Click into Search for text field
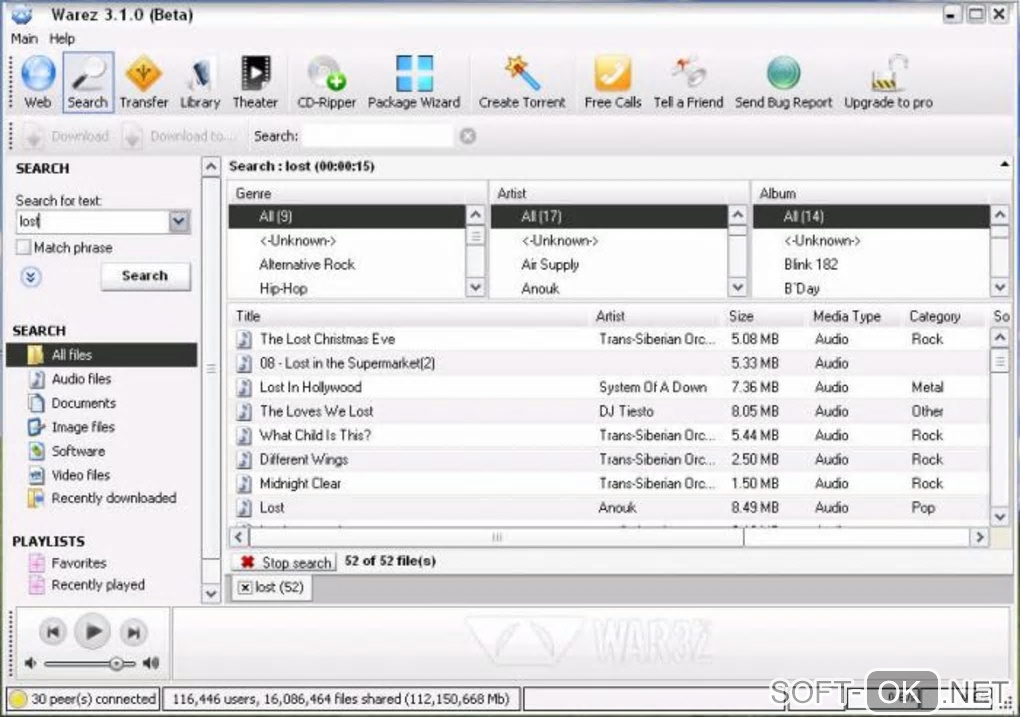Image resolution: width=1020 pixels, height=717 pixels. 92,222
